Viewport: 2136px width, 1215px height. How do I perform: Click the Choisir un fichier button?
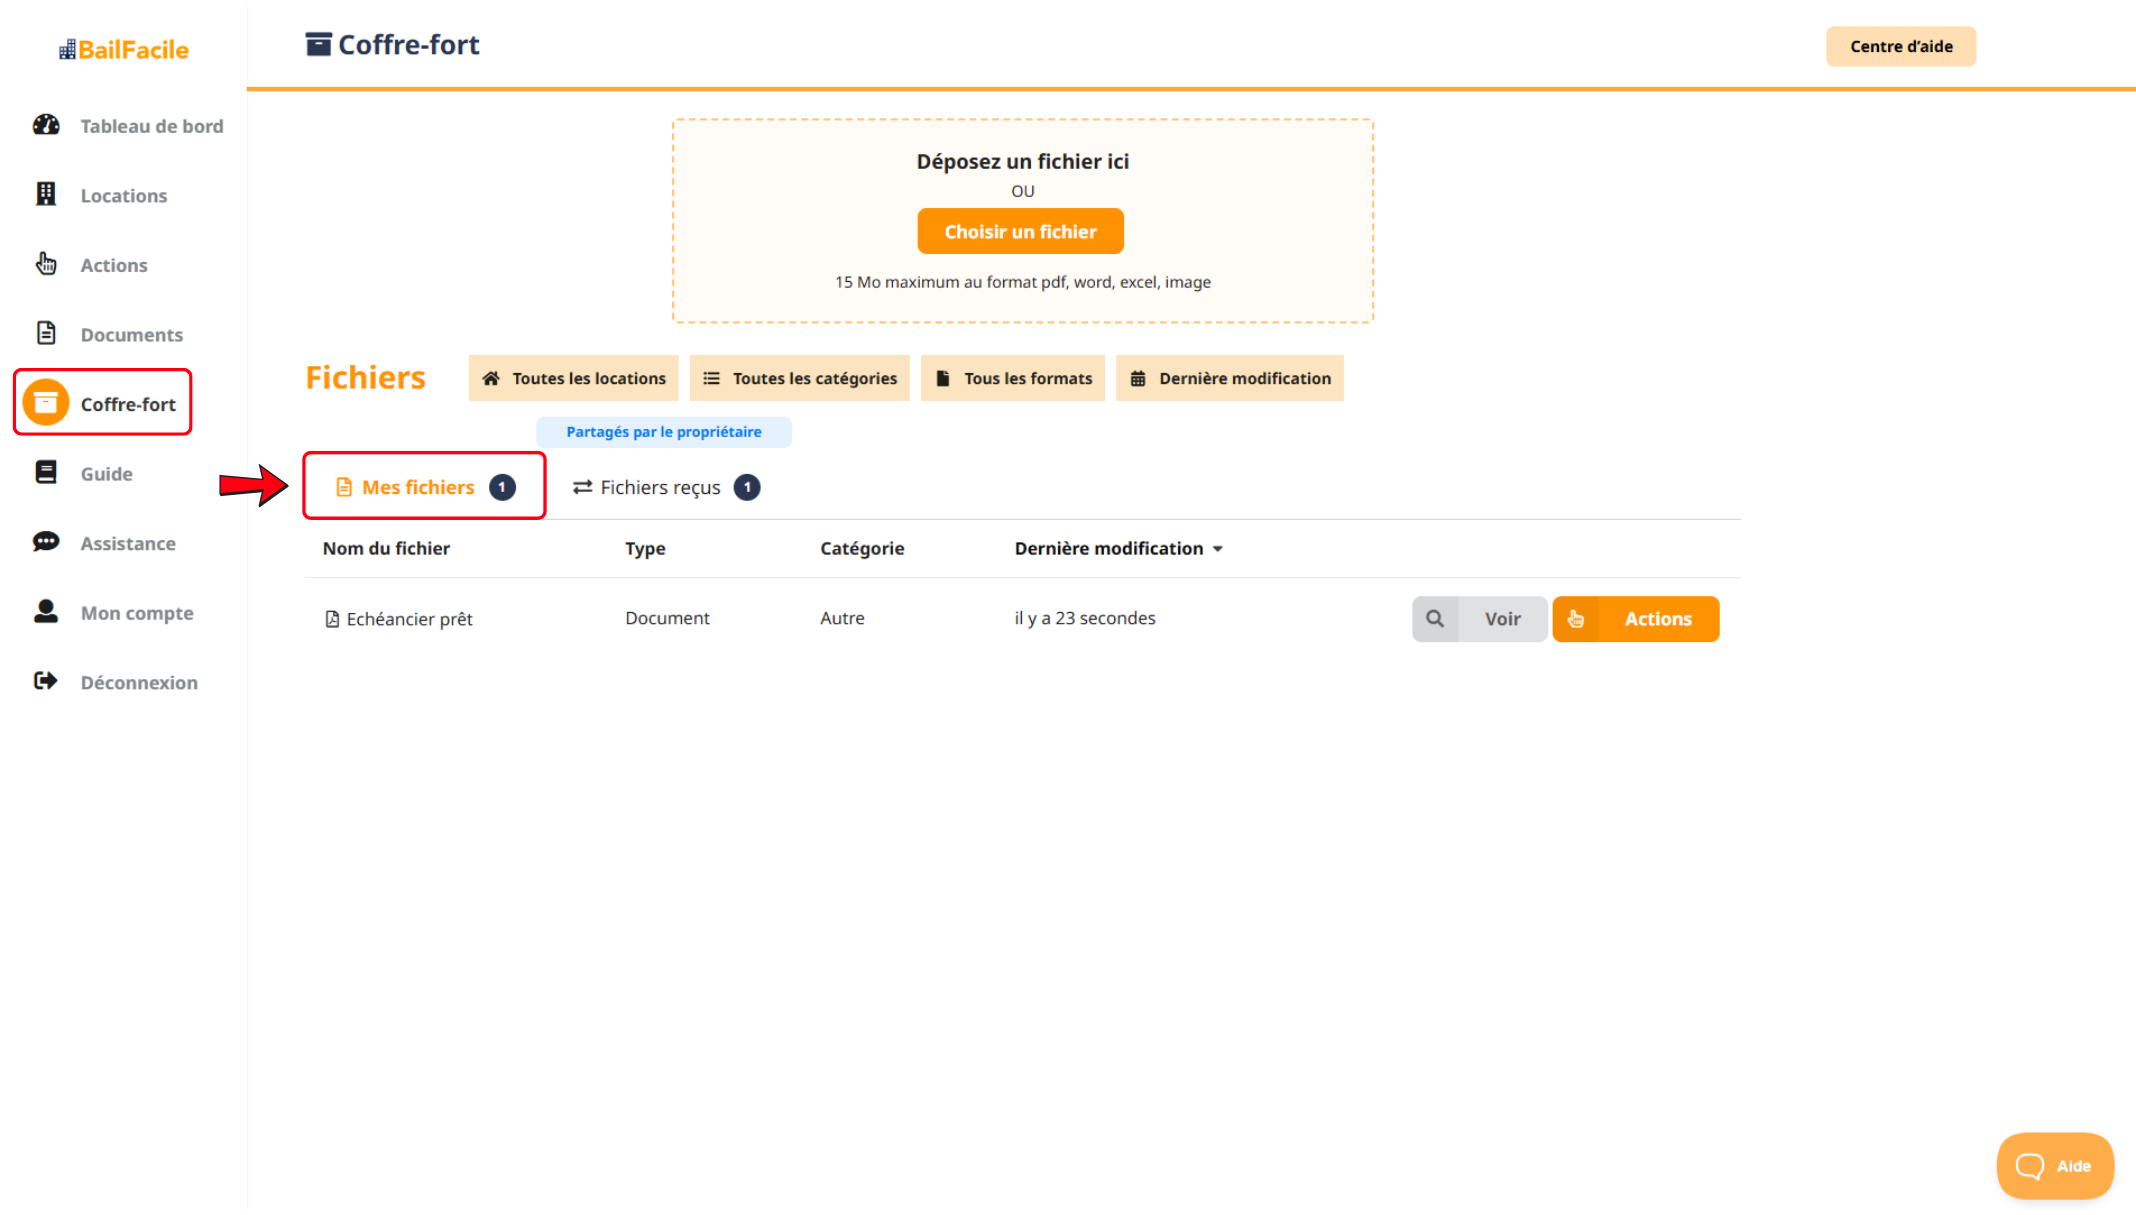[x=1020, y=231]
